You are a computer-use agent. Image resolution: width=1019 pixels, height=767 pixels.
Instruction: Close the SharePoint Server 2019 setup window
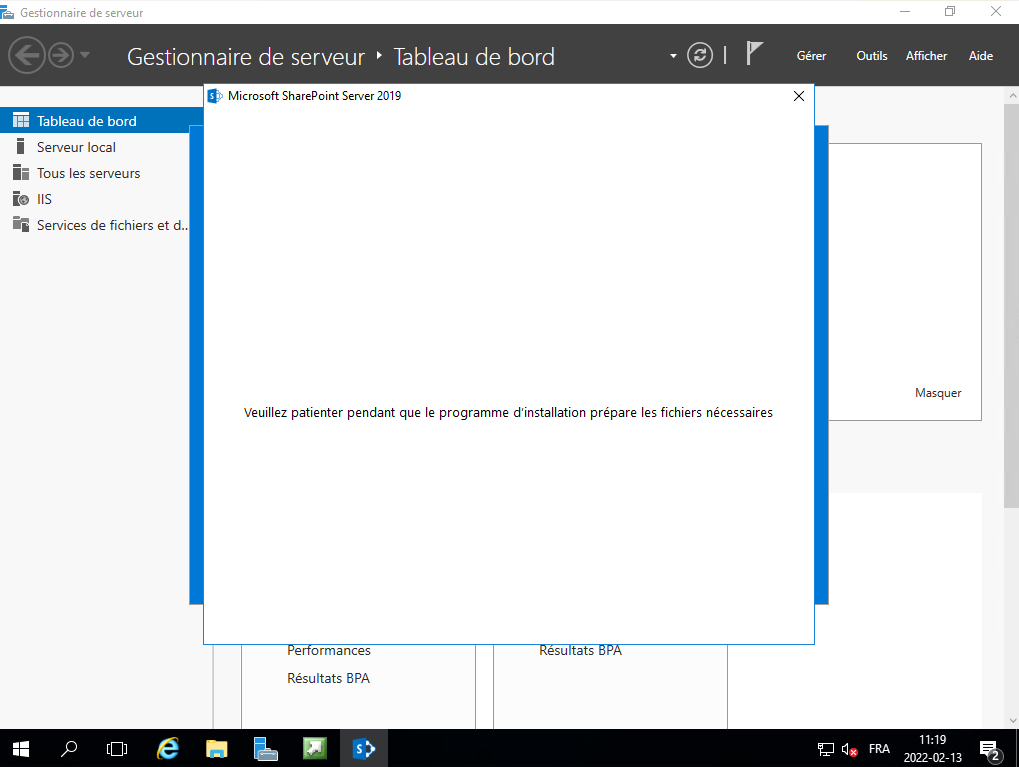[x=799, y=96]
